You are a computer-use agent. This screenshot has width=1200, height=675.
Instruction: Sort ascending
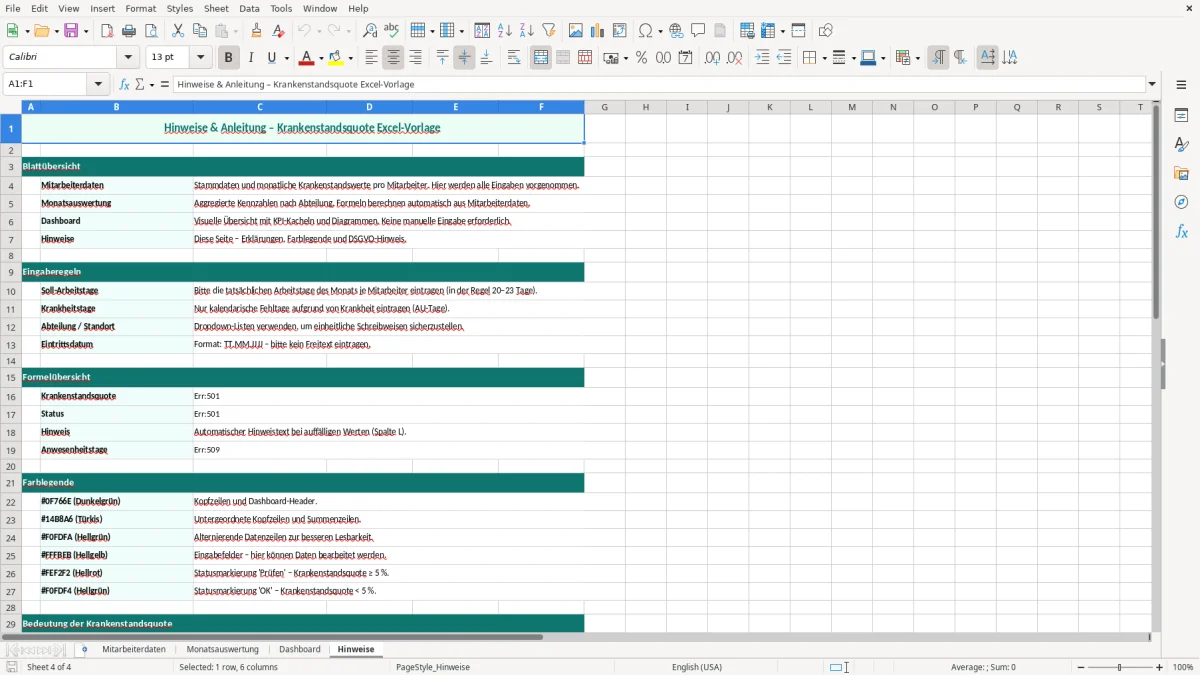505,31
